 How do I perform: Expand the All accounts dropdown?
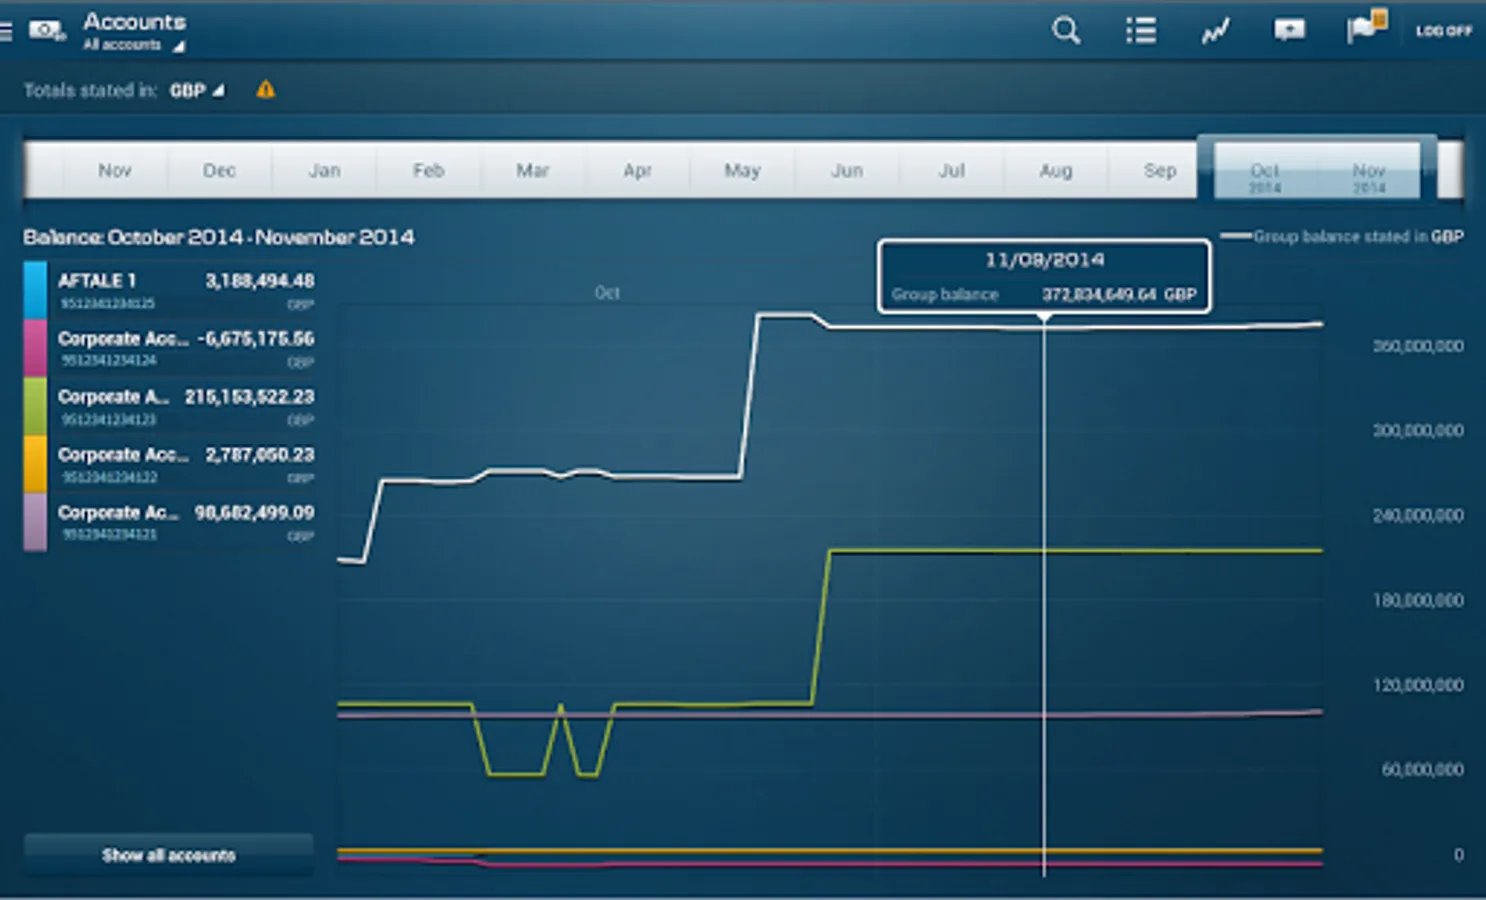point(133,45)
